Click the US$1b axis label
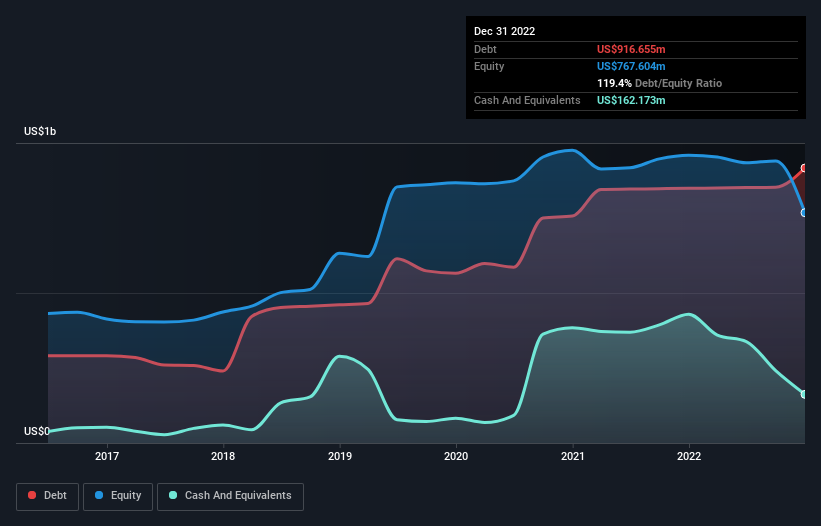The image size is (821, 526). 40,131
